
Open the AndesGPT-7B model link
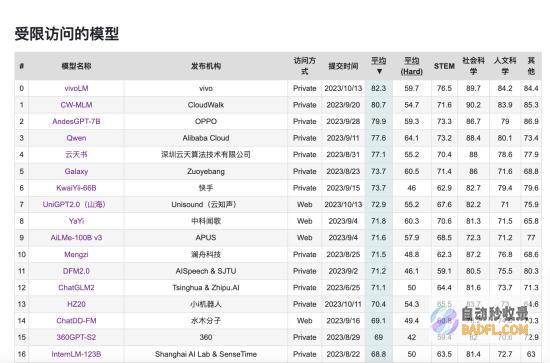[76, 121]
